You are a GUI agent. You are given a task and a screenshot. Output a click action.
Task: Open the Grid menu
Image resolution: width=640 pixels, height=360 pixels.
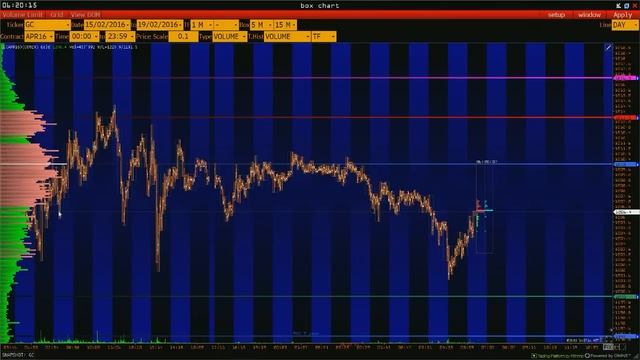[x=57, y=15]
